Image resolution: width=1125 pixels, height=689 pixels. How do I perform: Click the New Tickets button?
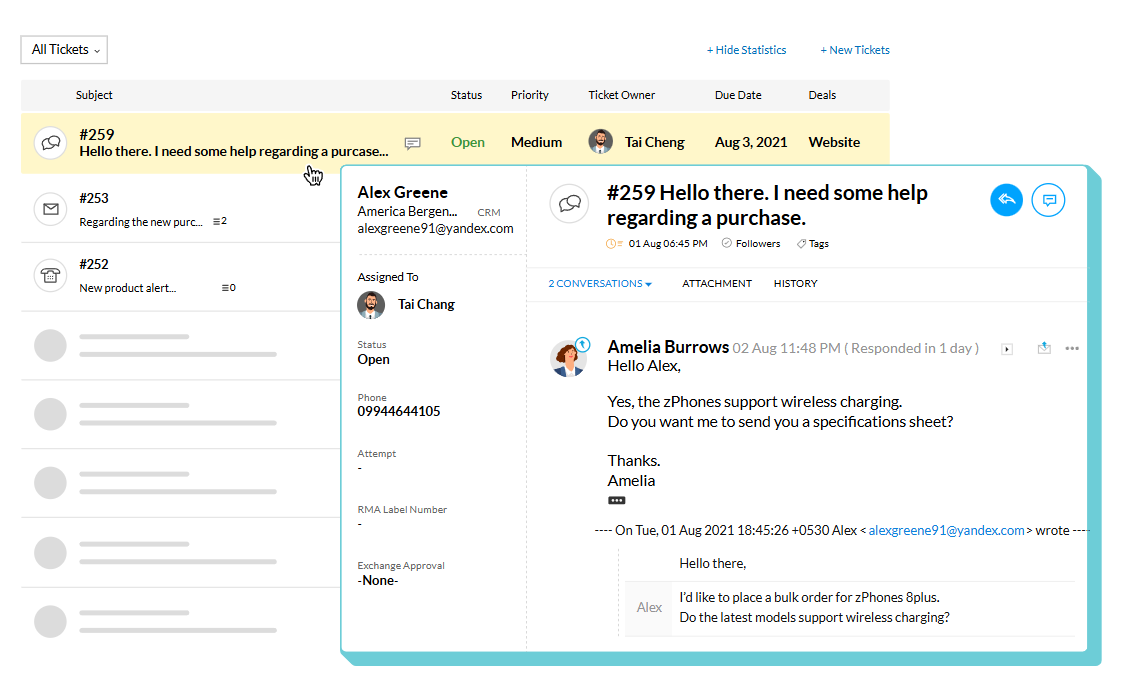coord(855,49)
